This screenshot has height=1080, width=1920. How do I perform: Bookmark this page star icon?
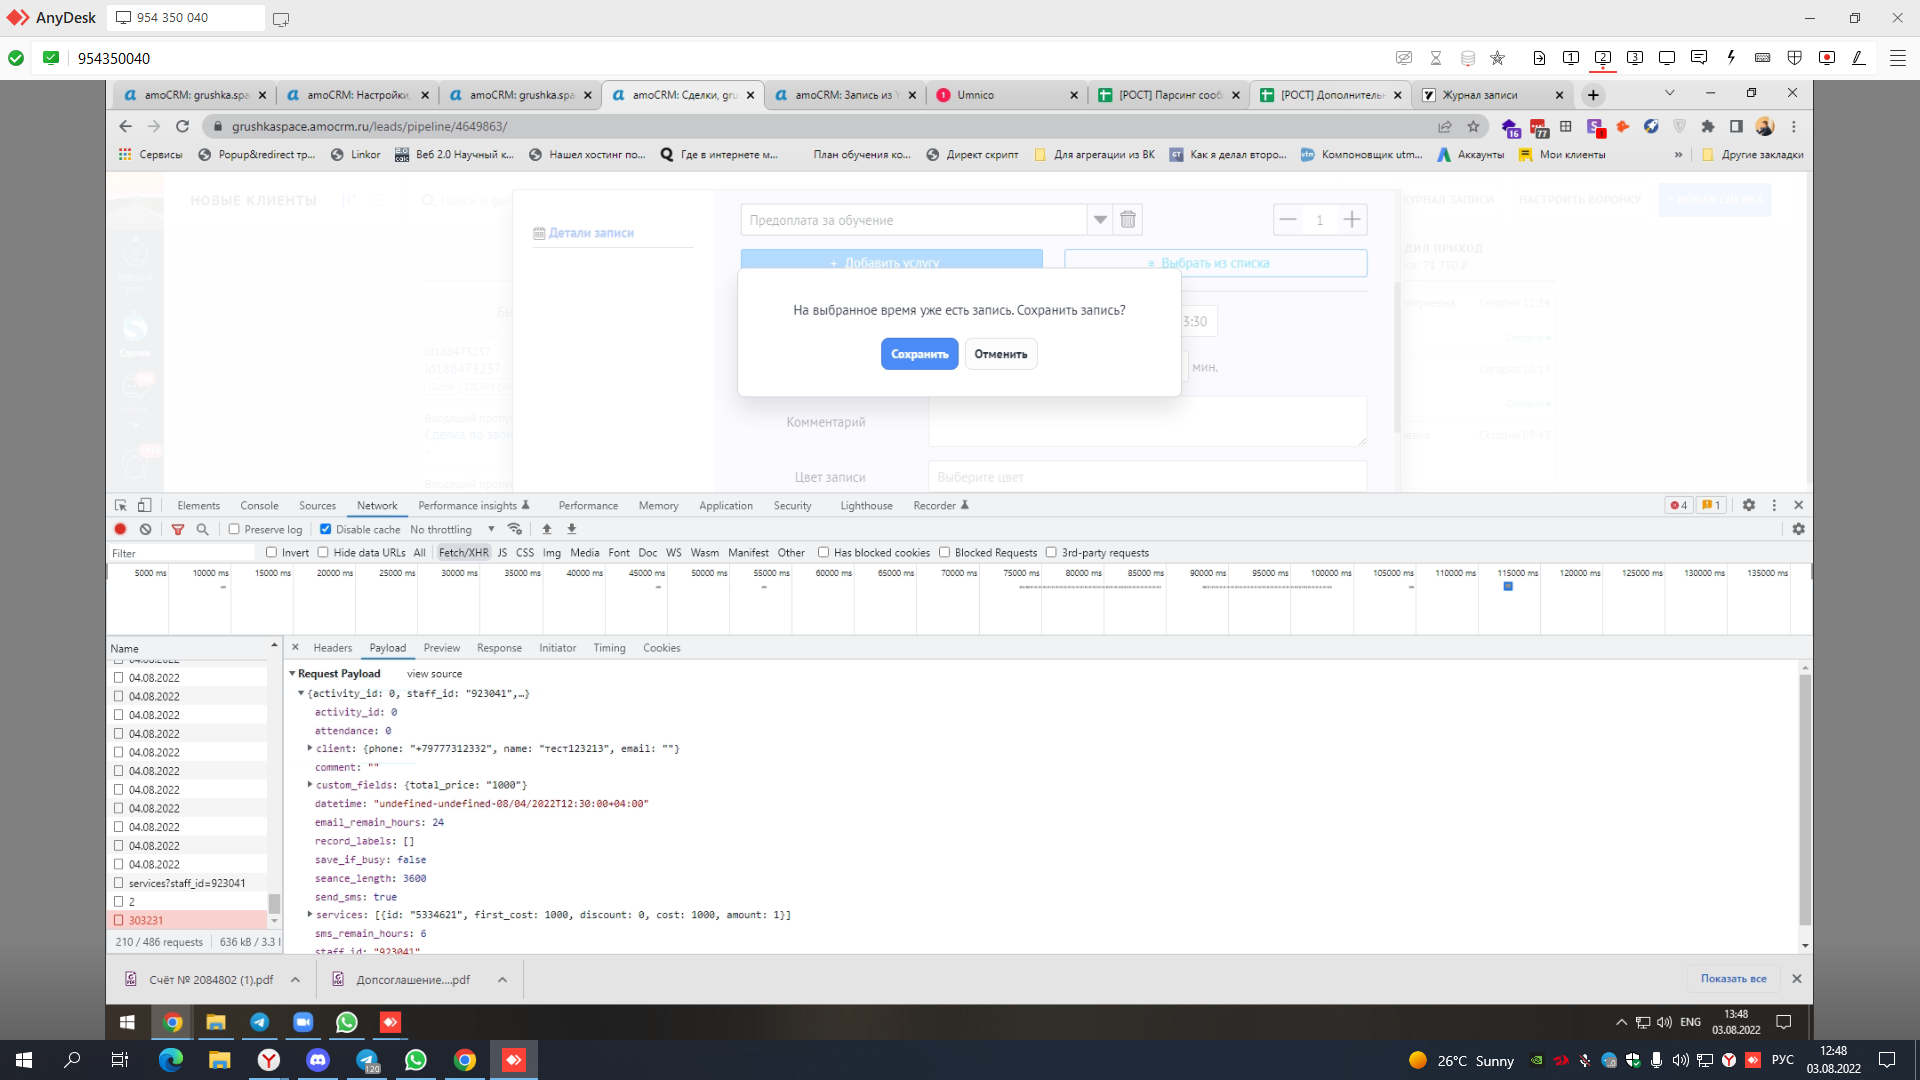point(1473,126)
